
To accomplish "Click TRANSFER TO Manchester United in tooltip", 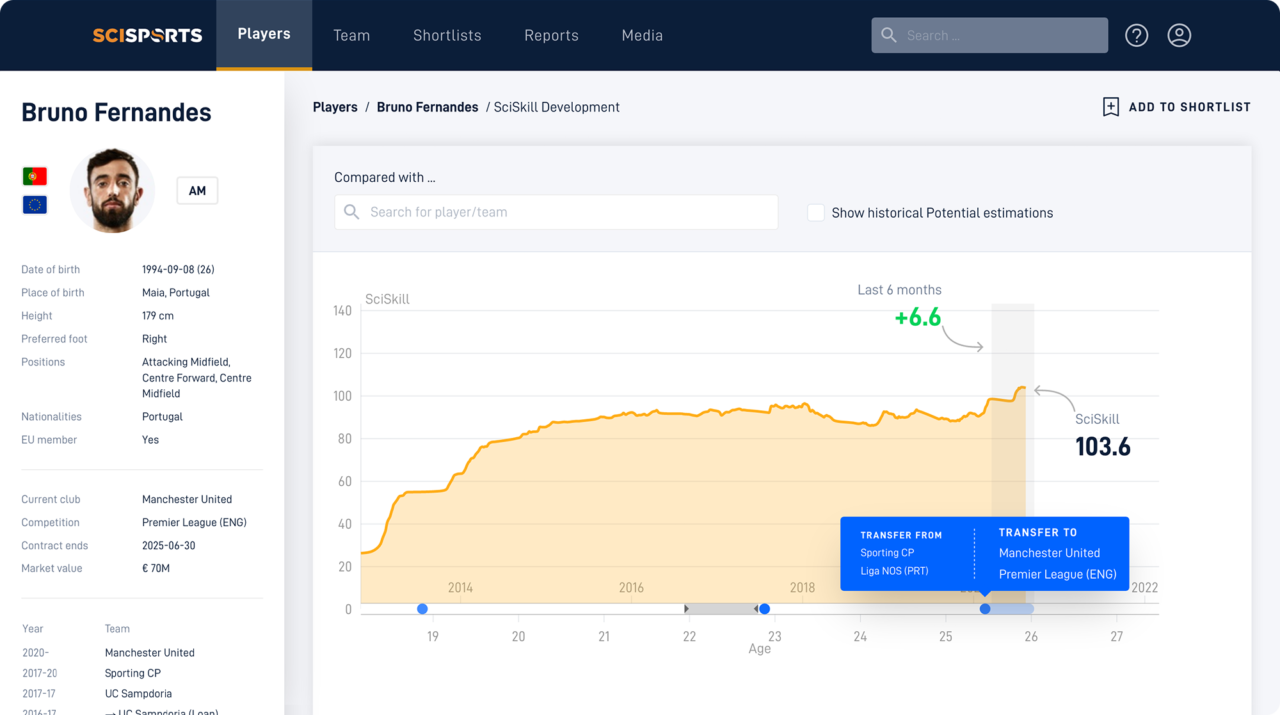I will click(1058, 553).
